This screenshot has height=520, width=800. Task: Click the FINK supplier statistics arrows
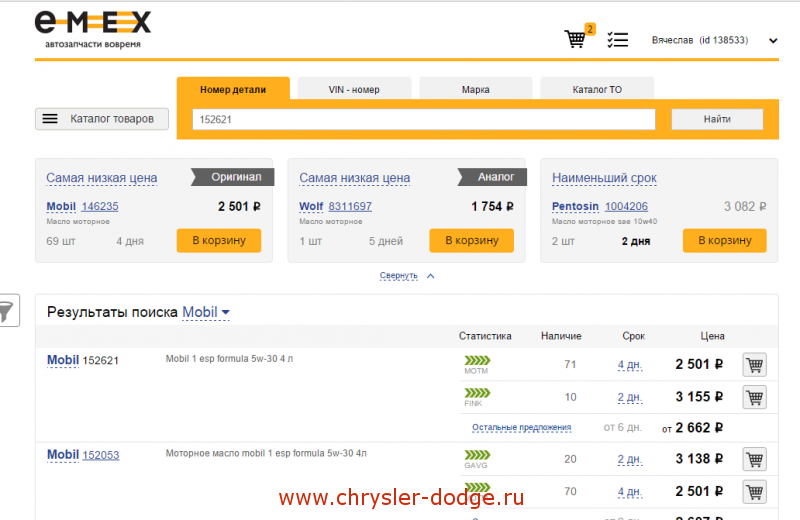click(477, 393)
